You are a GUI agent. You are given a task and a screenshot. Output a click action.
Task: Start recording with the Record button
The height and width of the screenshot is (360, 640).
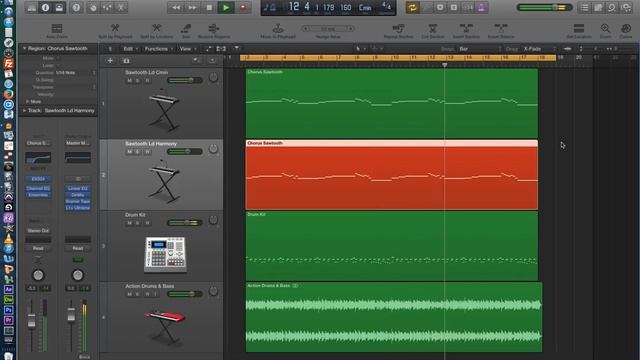pyautogui.click(x=242, y=7)
